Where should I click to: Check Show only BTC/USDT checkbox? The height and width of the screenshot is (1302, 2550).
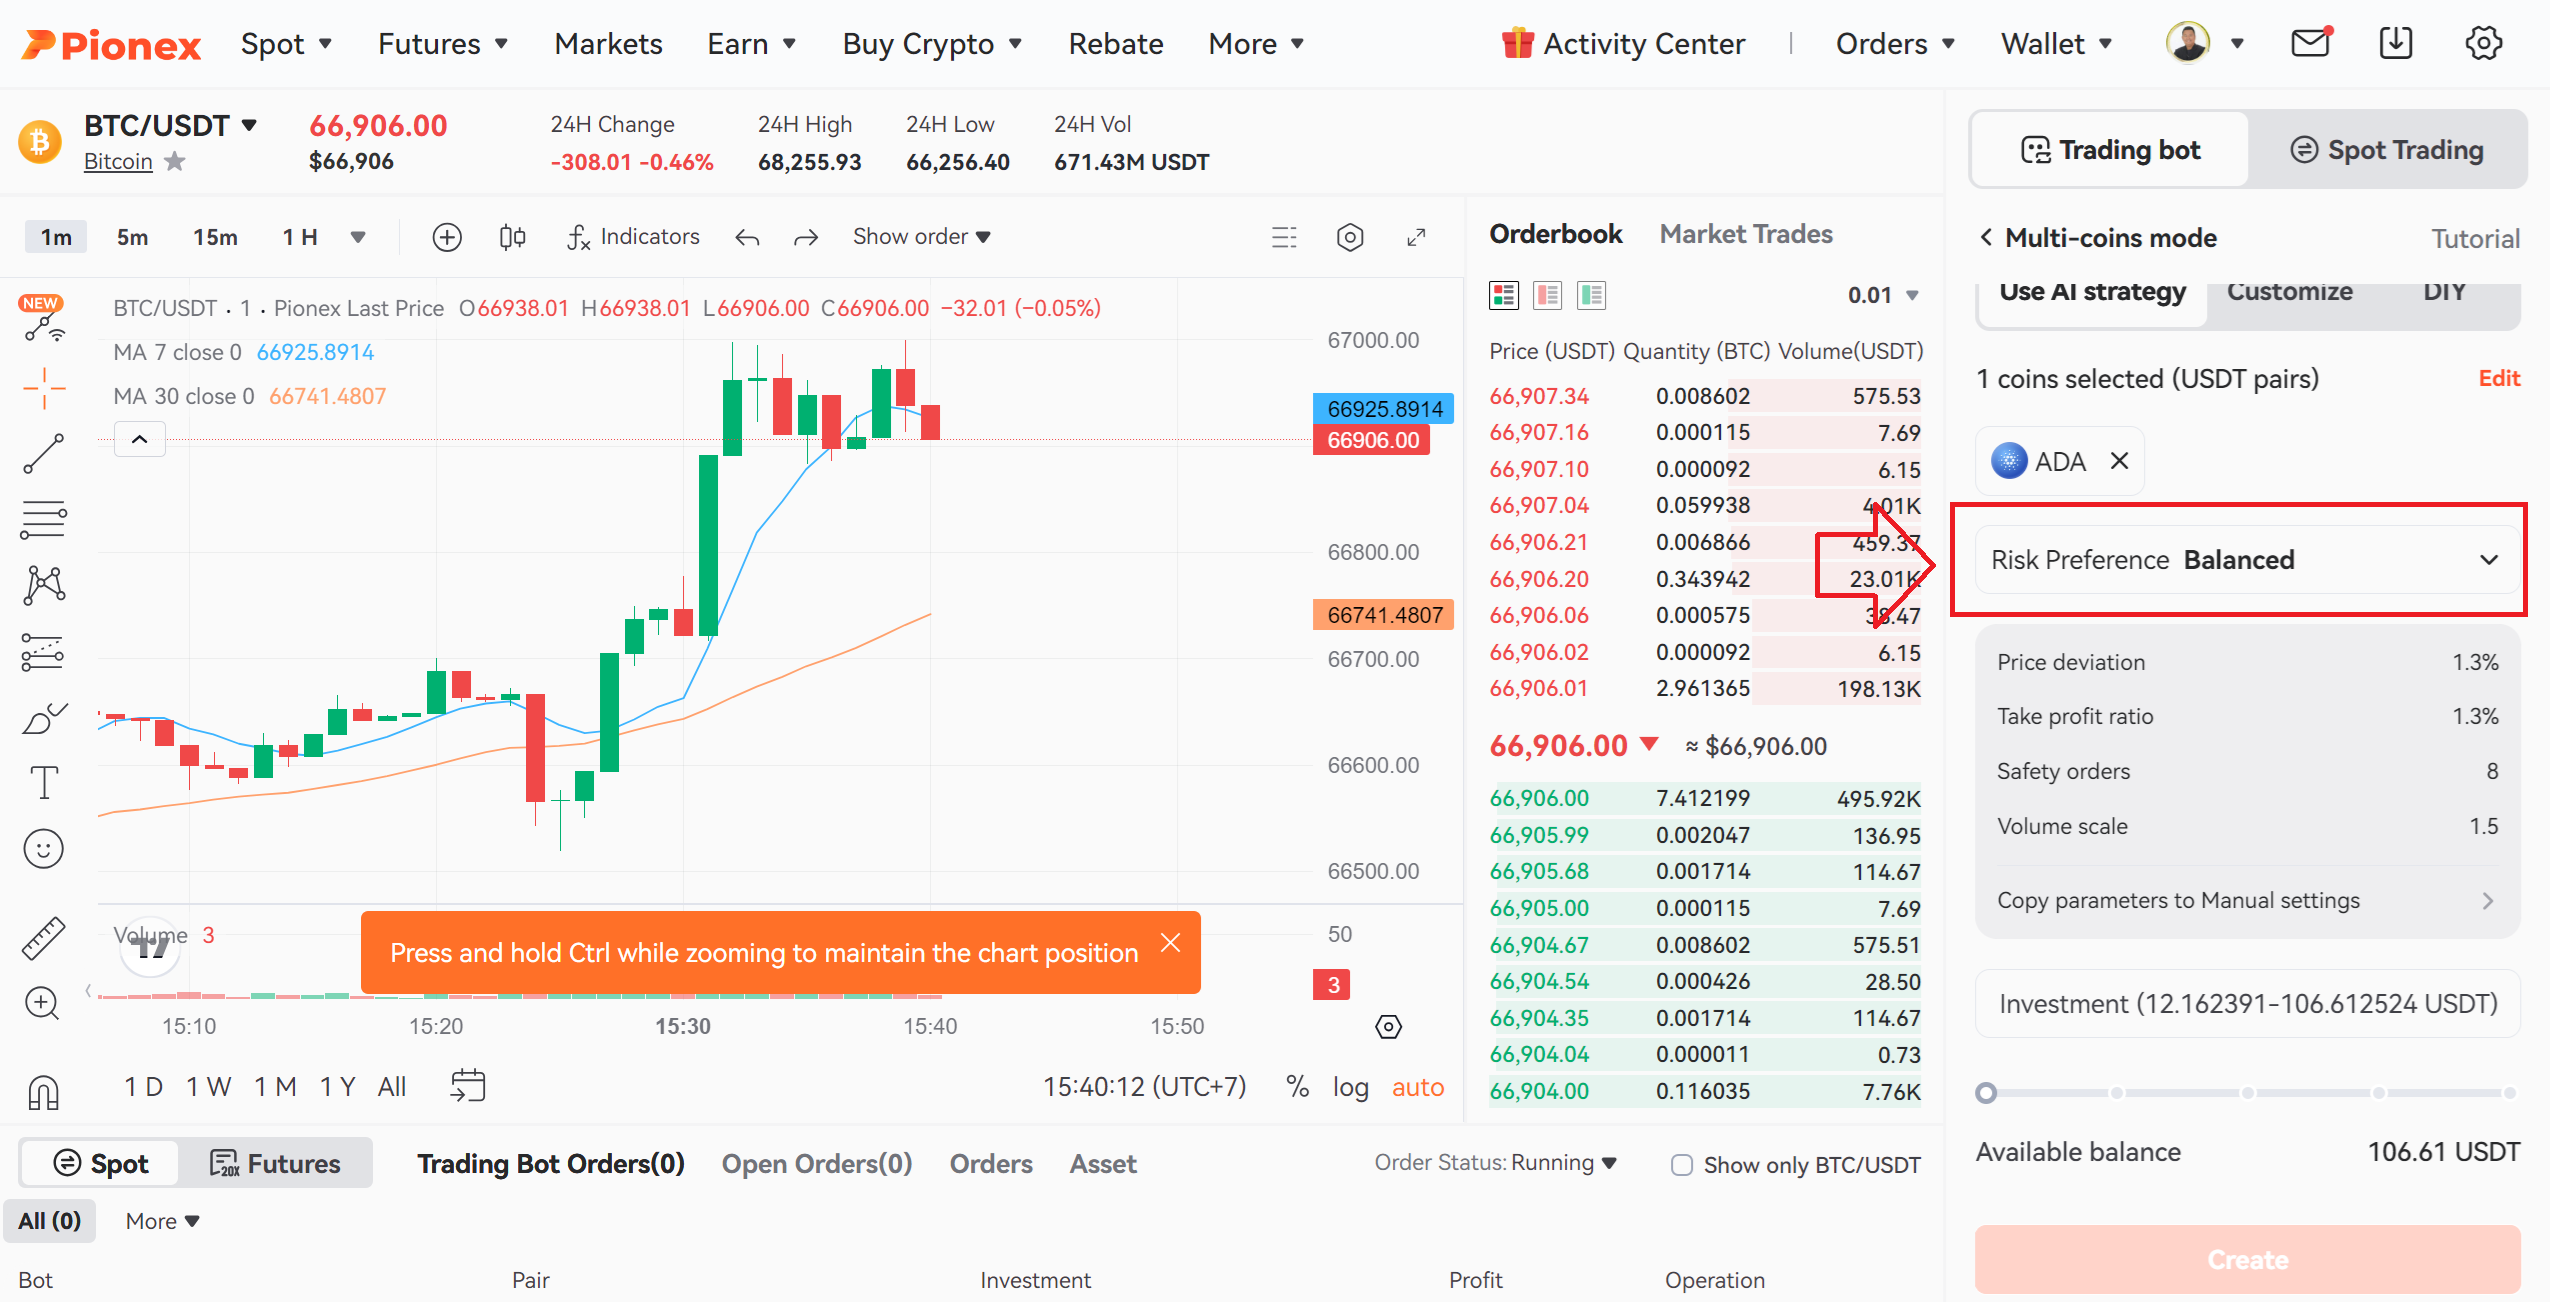[x=1682, y=1165]
